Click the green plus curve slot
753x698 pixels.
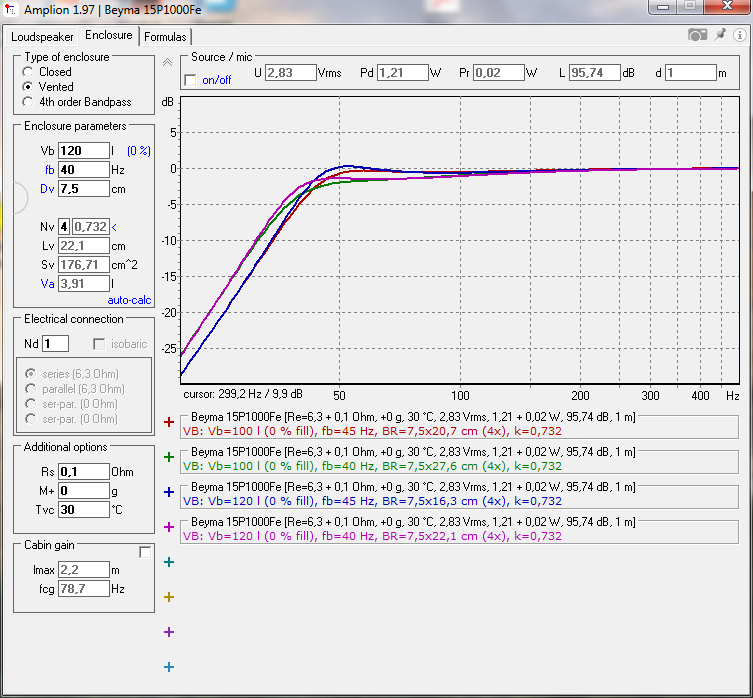(x=169, y=457)
